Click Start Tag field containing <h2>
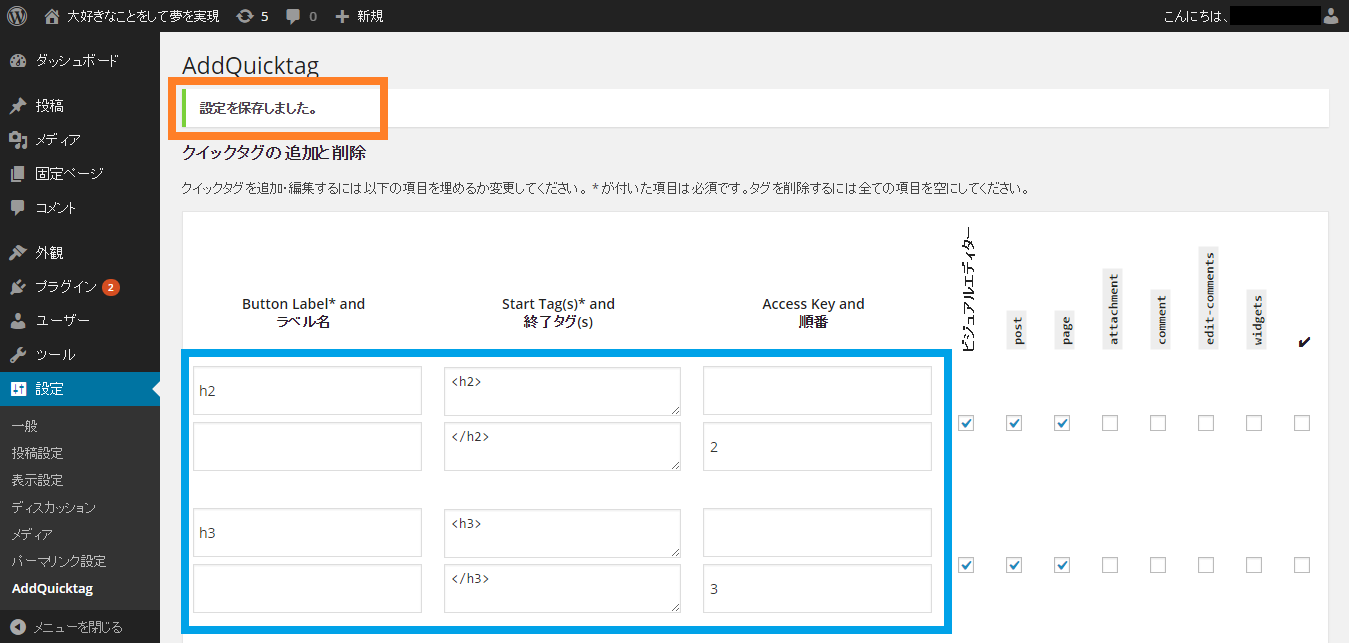The width and height of the screenshot is (1349, 643). point(562,391)
